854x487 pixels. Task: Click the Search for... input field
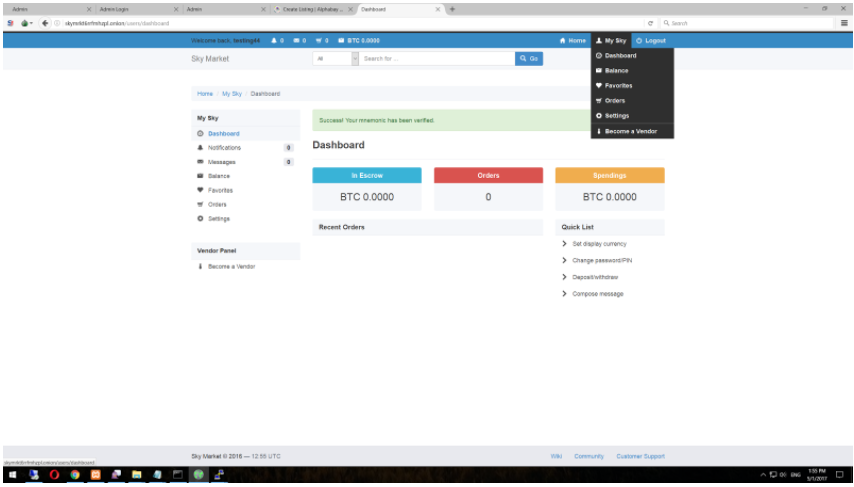[437, 59]
